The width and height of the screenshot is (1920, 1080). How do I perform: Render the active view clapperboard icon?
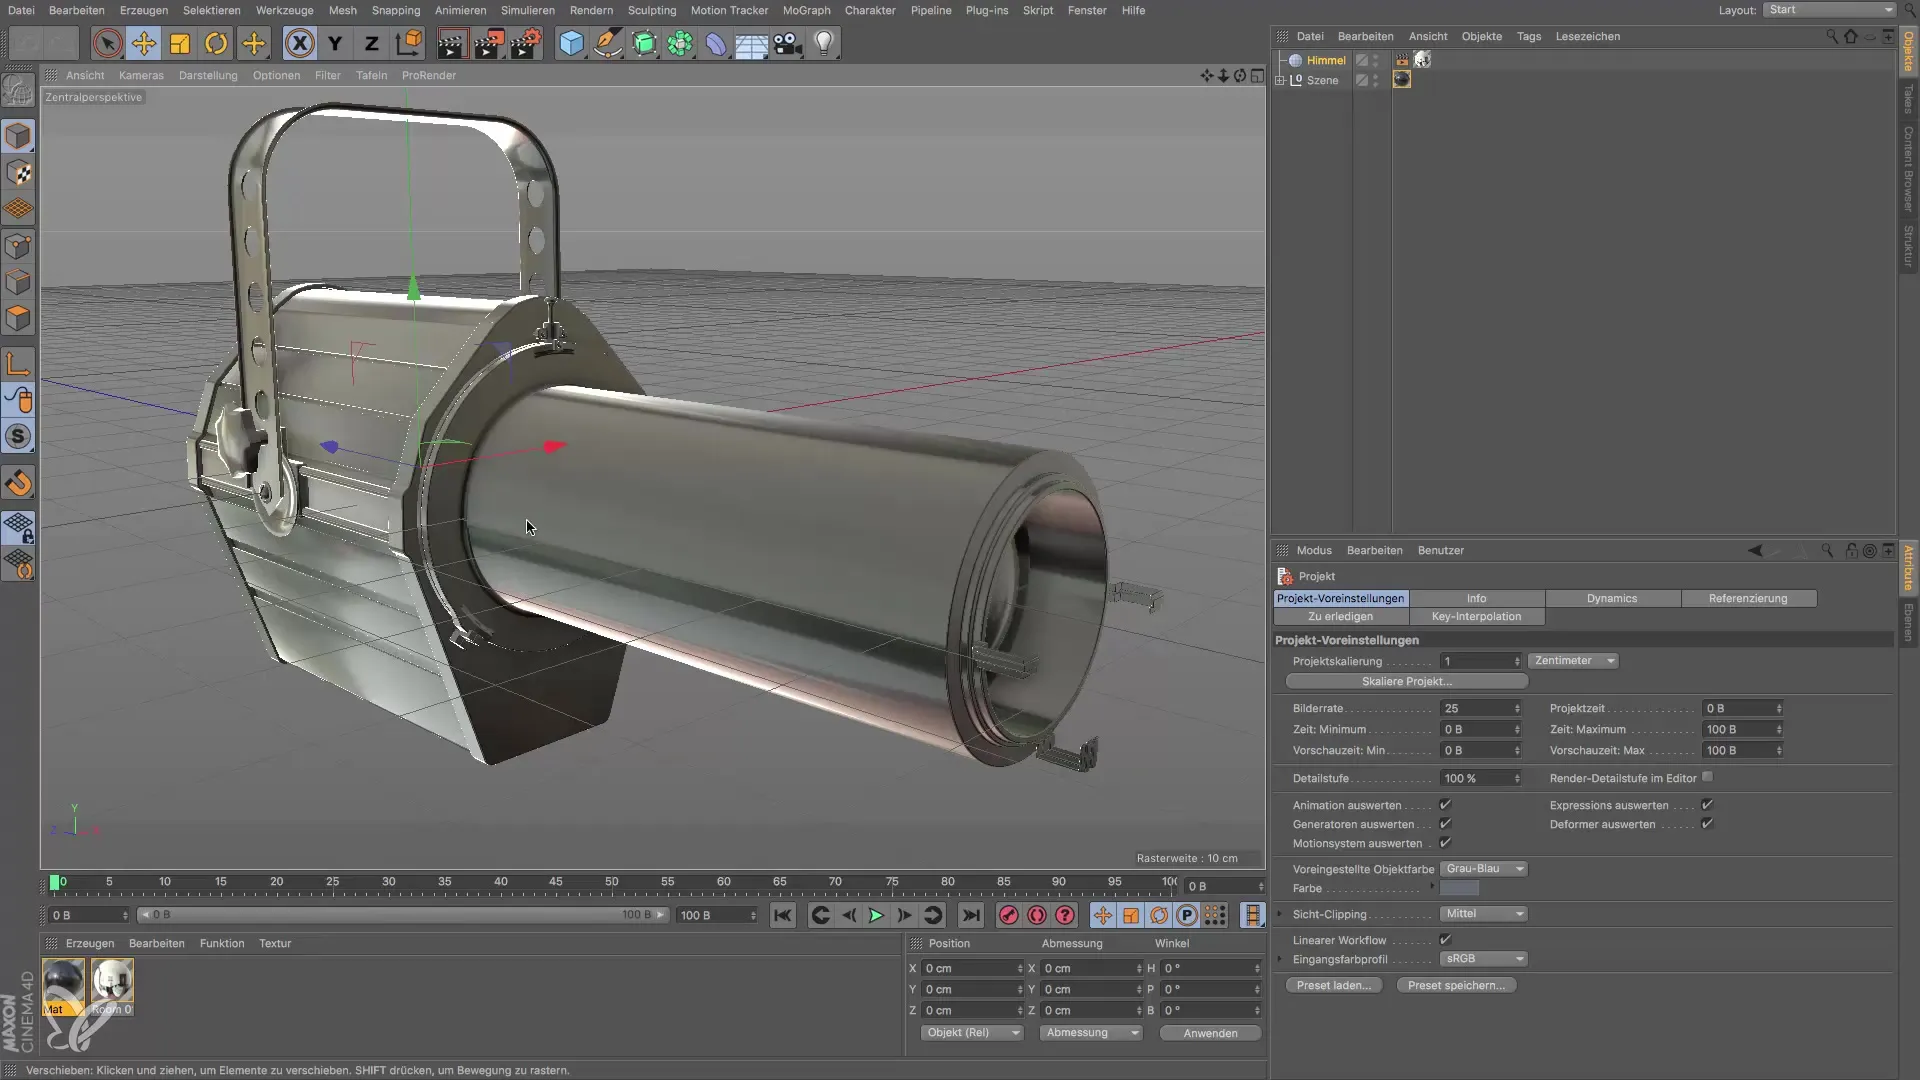pos(452,43)
